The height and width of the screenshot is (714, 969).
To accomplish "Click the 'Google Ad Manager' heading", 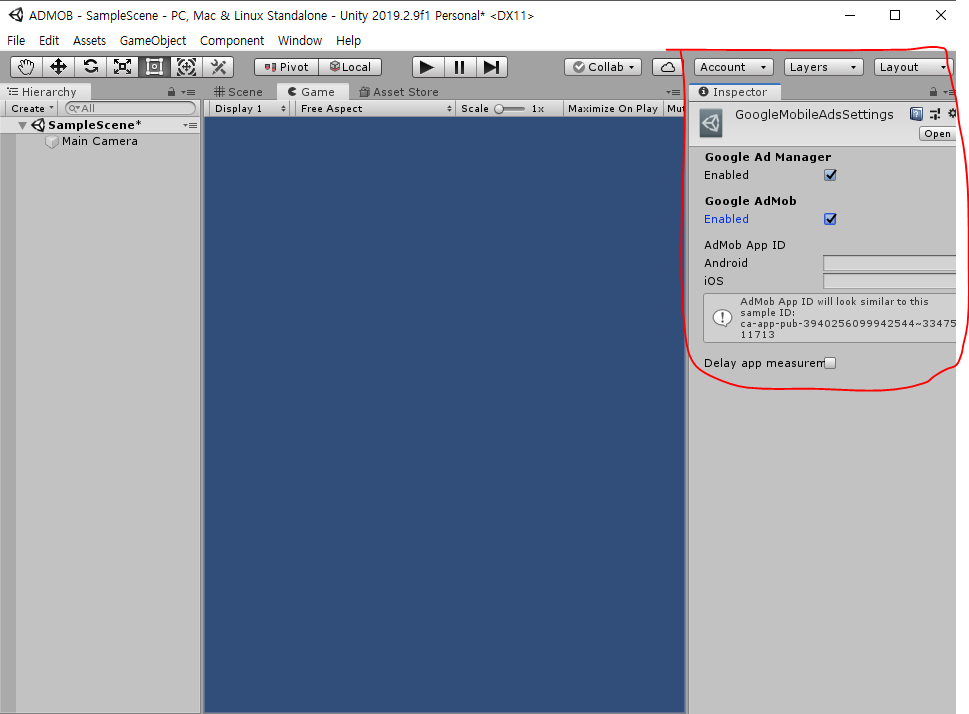I will pos(768,157).
